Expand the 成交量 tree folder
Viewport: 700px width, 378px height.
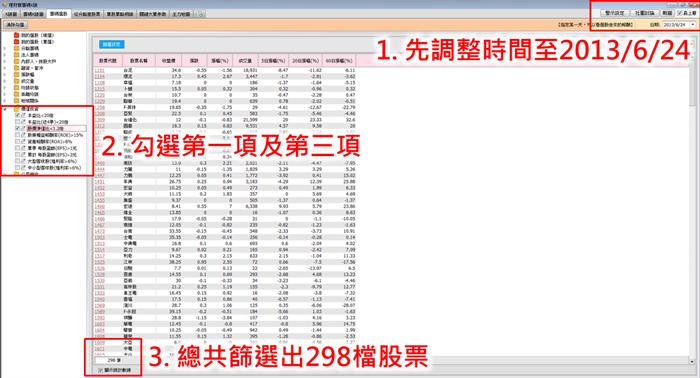click(x=5, y=81)
